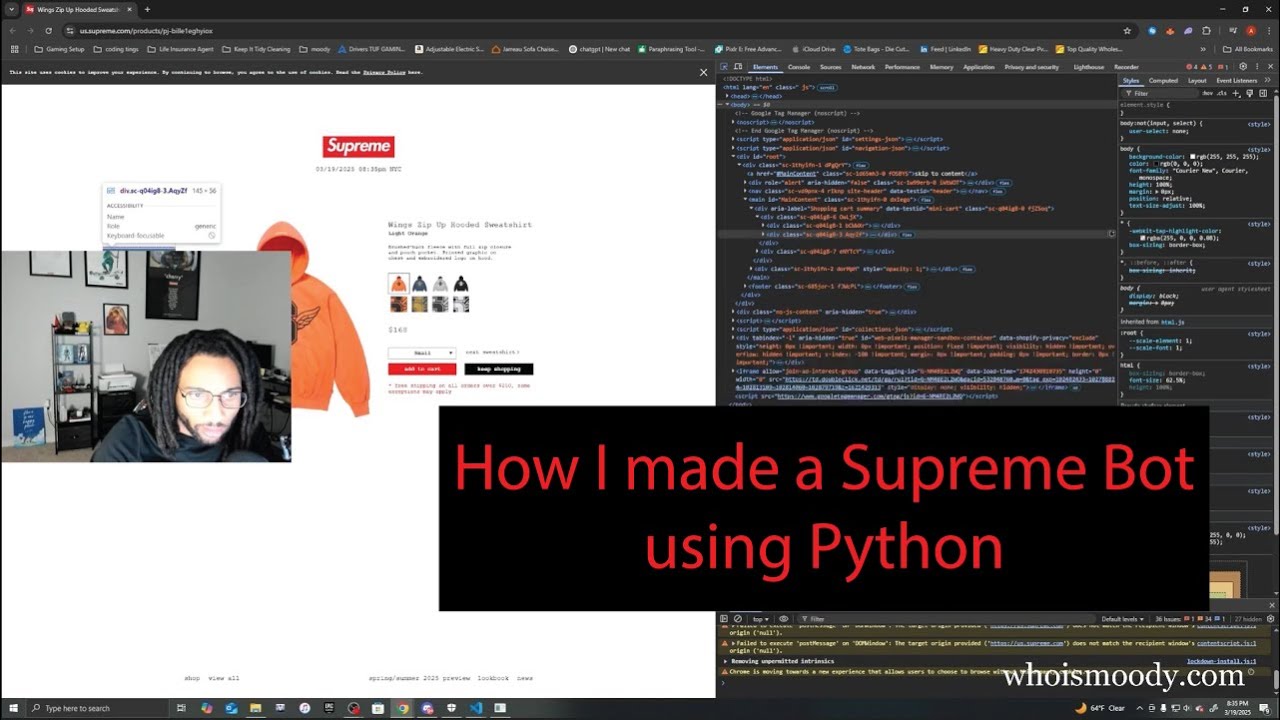1280x720 pixels.
Task: Open the Visual Studio Code taskbar icon
Action: (475, 708)
